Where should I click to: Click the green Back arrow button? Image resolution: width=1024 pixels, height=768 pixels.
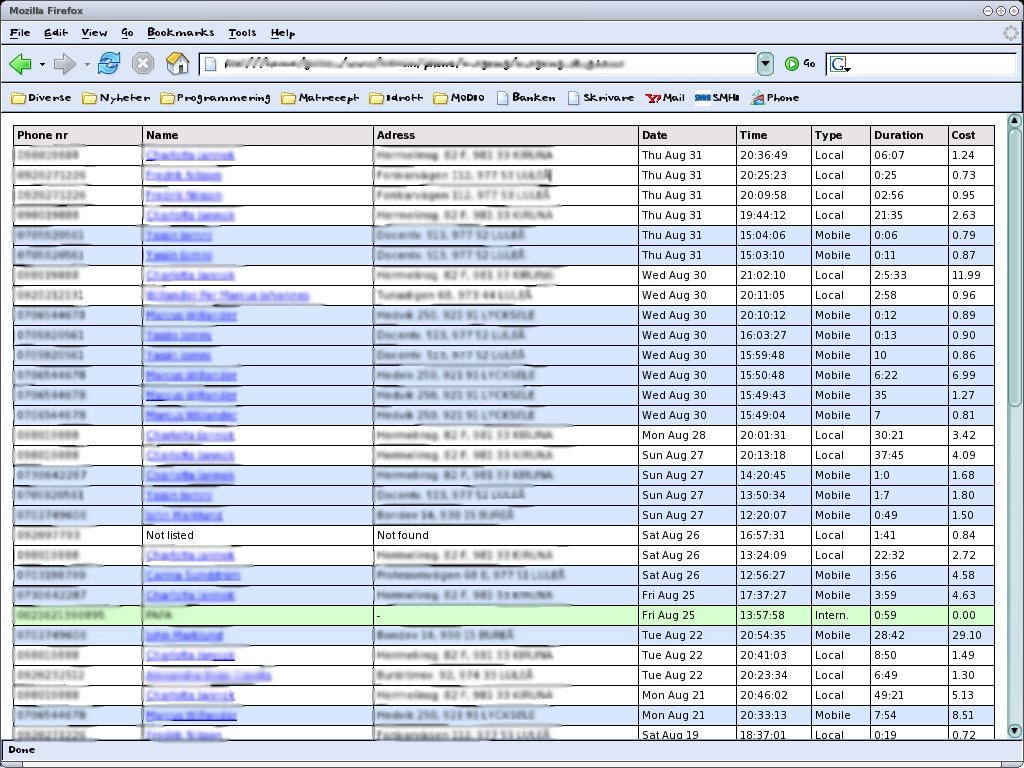click(21, 64)
